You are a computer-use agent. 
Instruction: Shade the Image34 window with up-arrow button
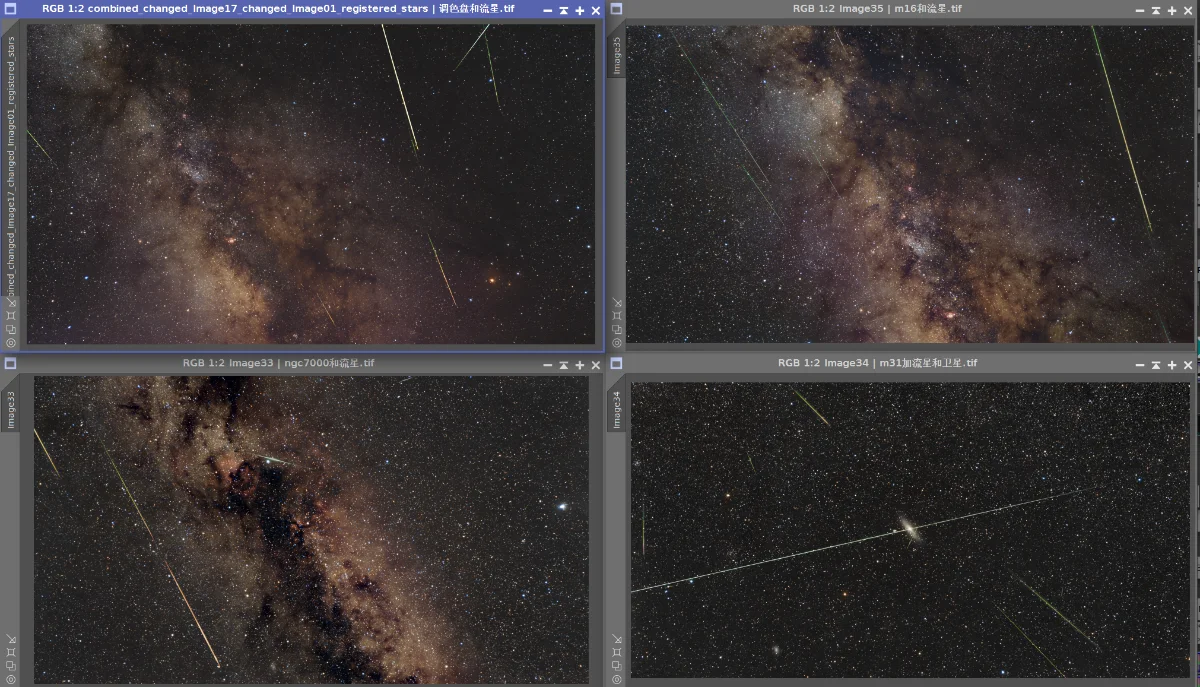(x=1156, y=365)
